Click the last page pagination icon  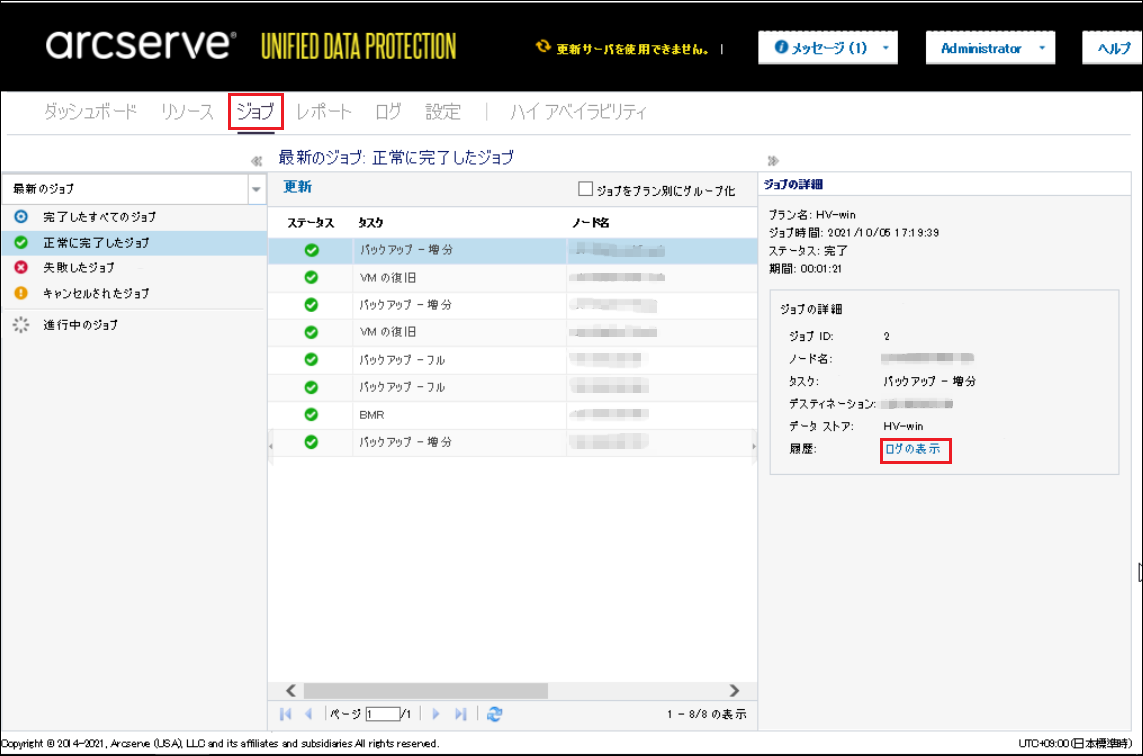point(461,714)
